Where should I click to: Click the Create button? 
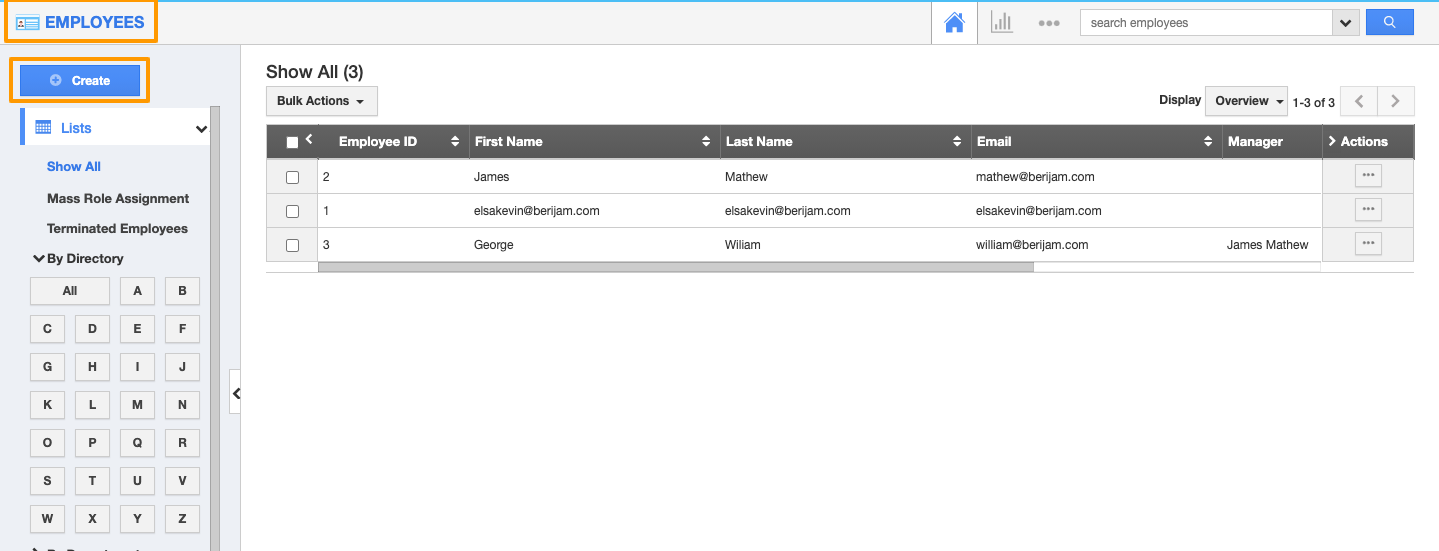click(x=80, y=80)
